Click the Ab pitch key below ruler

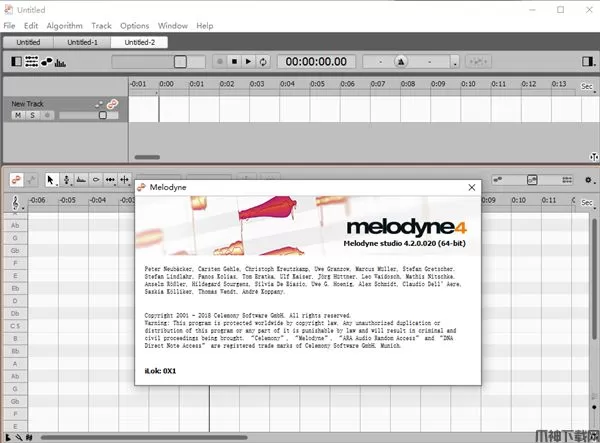(15, 225)
